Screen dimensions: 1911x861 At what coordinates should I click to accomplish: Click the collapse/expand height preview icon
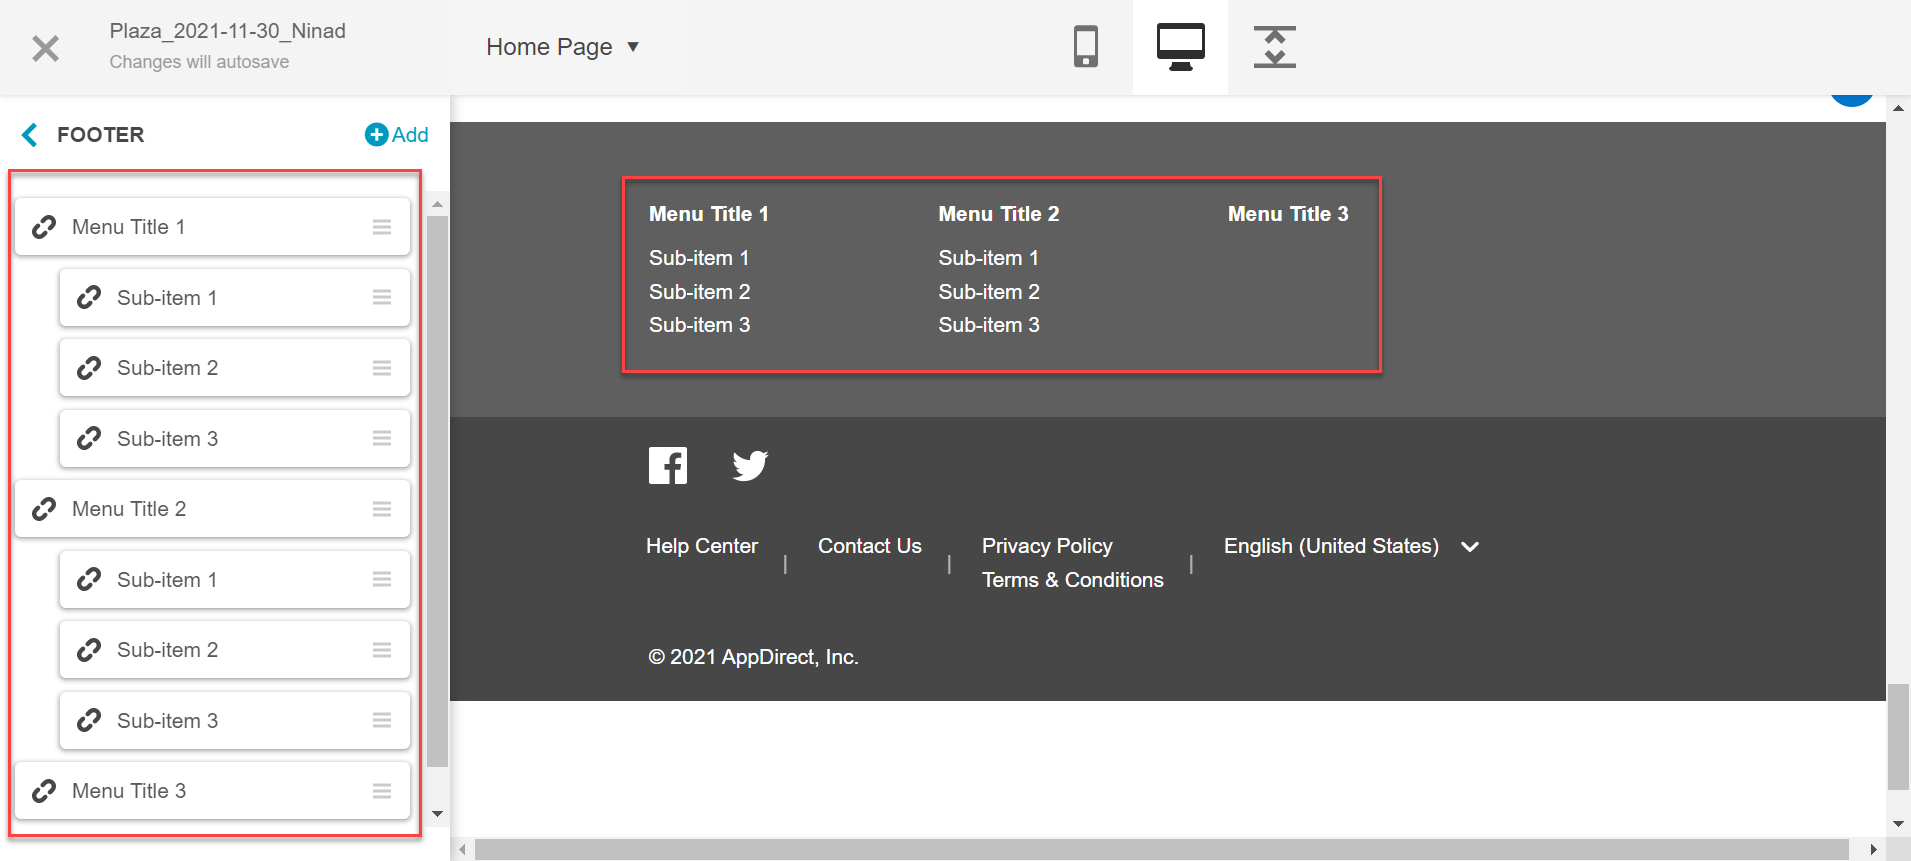(x=1274, y=47)
